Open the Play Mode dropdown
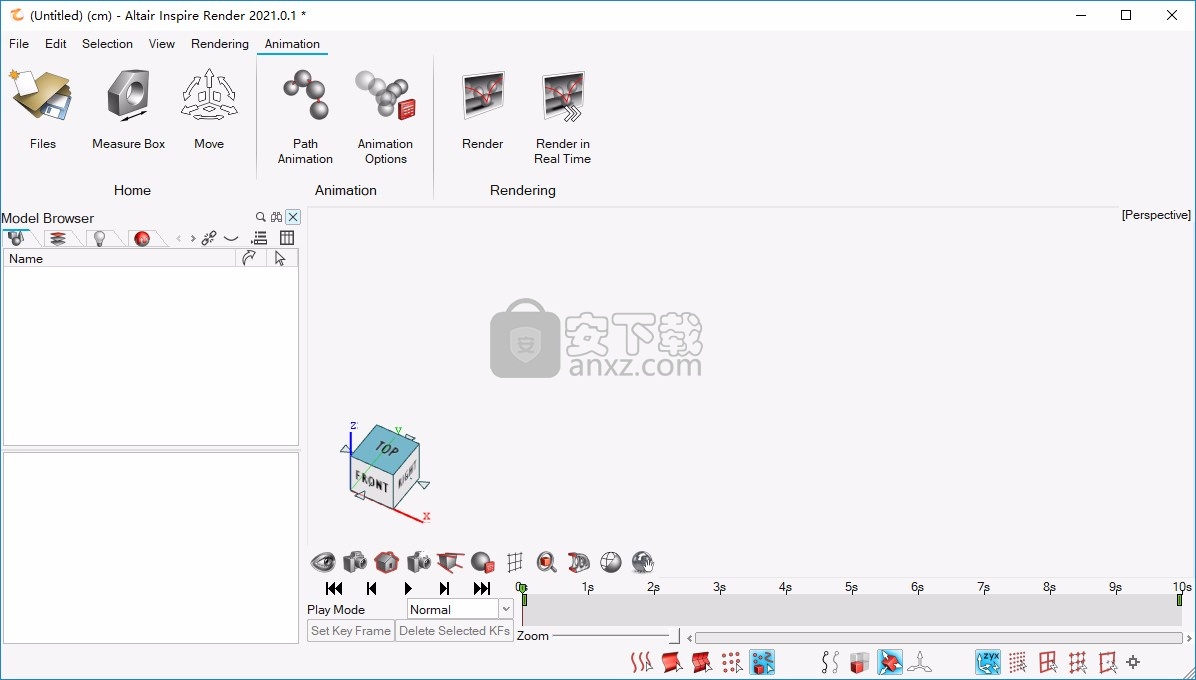This screenshot has height=680, width=1196. pyautogui.click(x=459, y=609)
